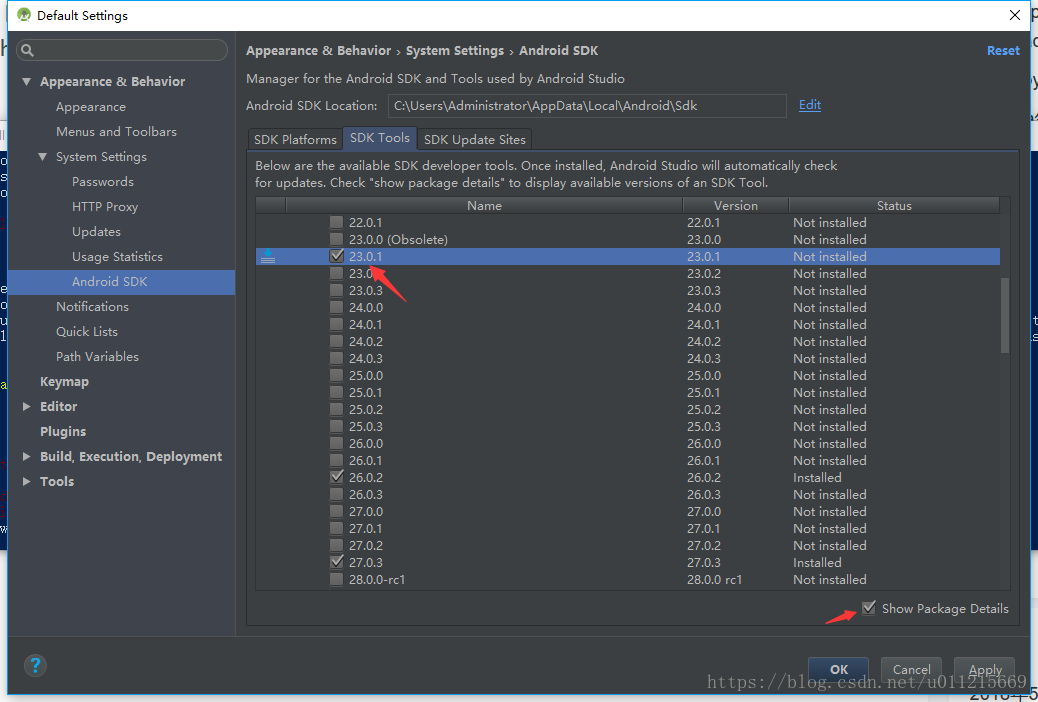This screenshot has width=1038, height=702.
Task: Click System Settings in the breadcrumb
Action: [x=455, y=51]
